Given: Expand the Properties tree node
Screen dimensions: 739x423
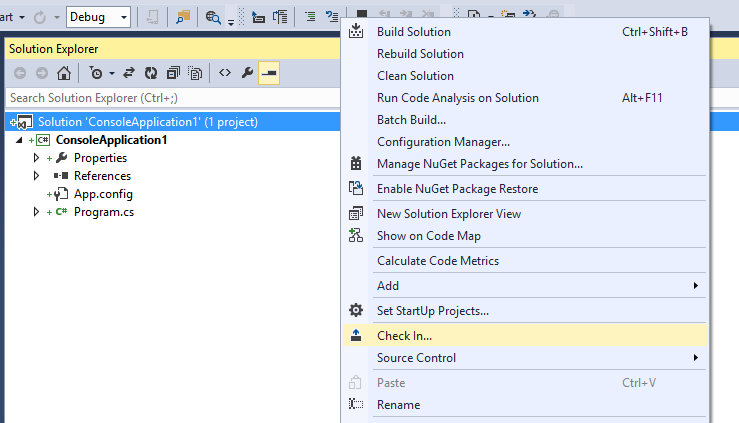Looking at the screenshot, I should coord(36,158).
